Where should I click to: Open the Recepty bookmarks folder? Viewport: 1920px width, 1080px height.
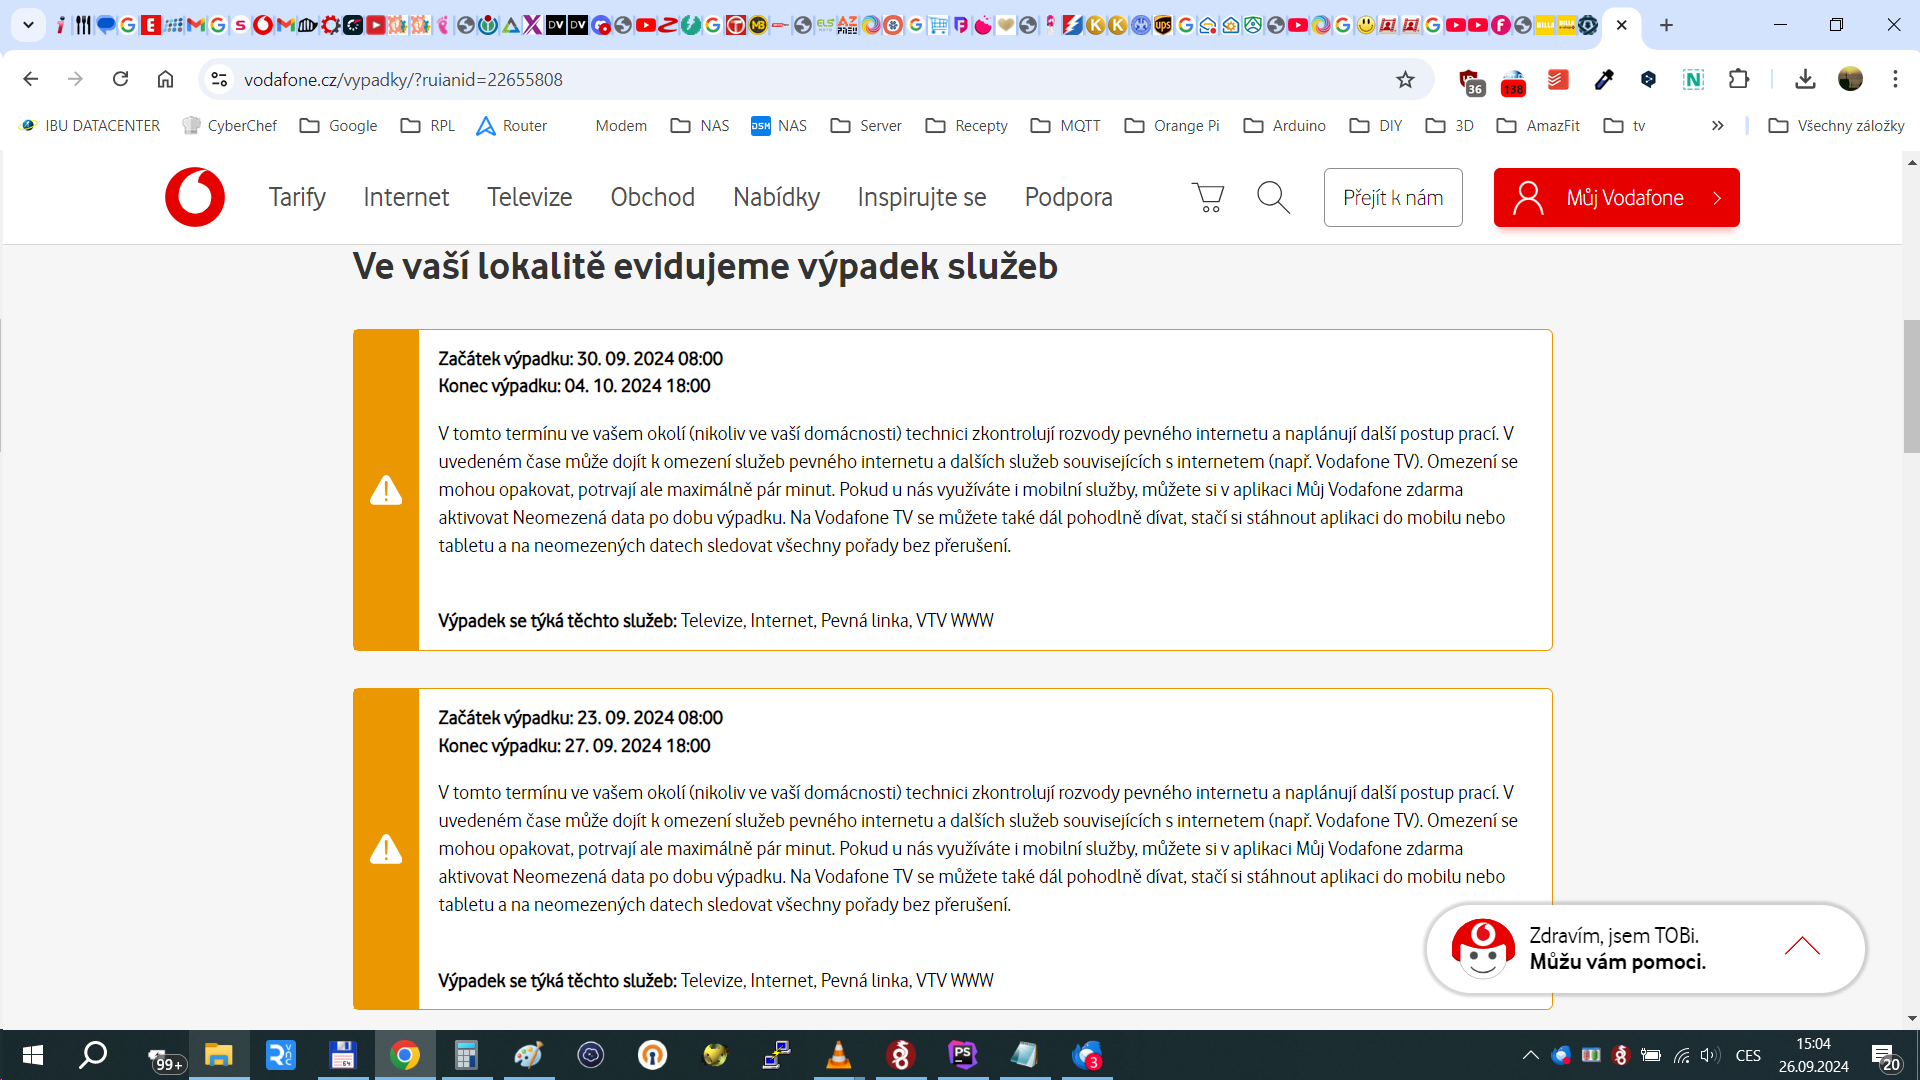coord(966,126)
